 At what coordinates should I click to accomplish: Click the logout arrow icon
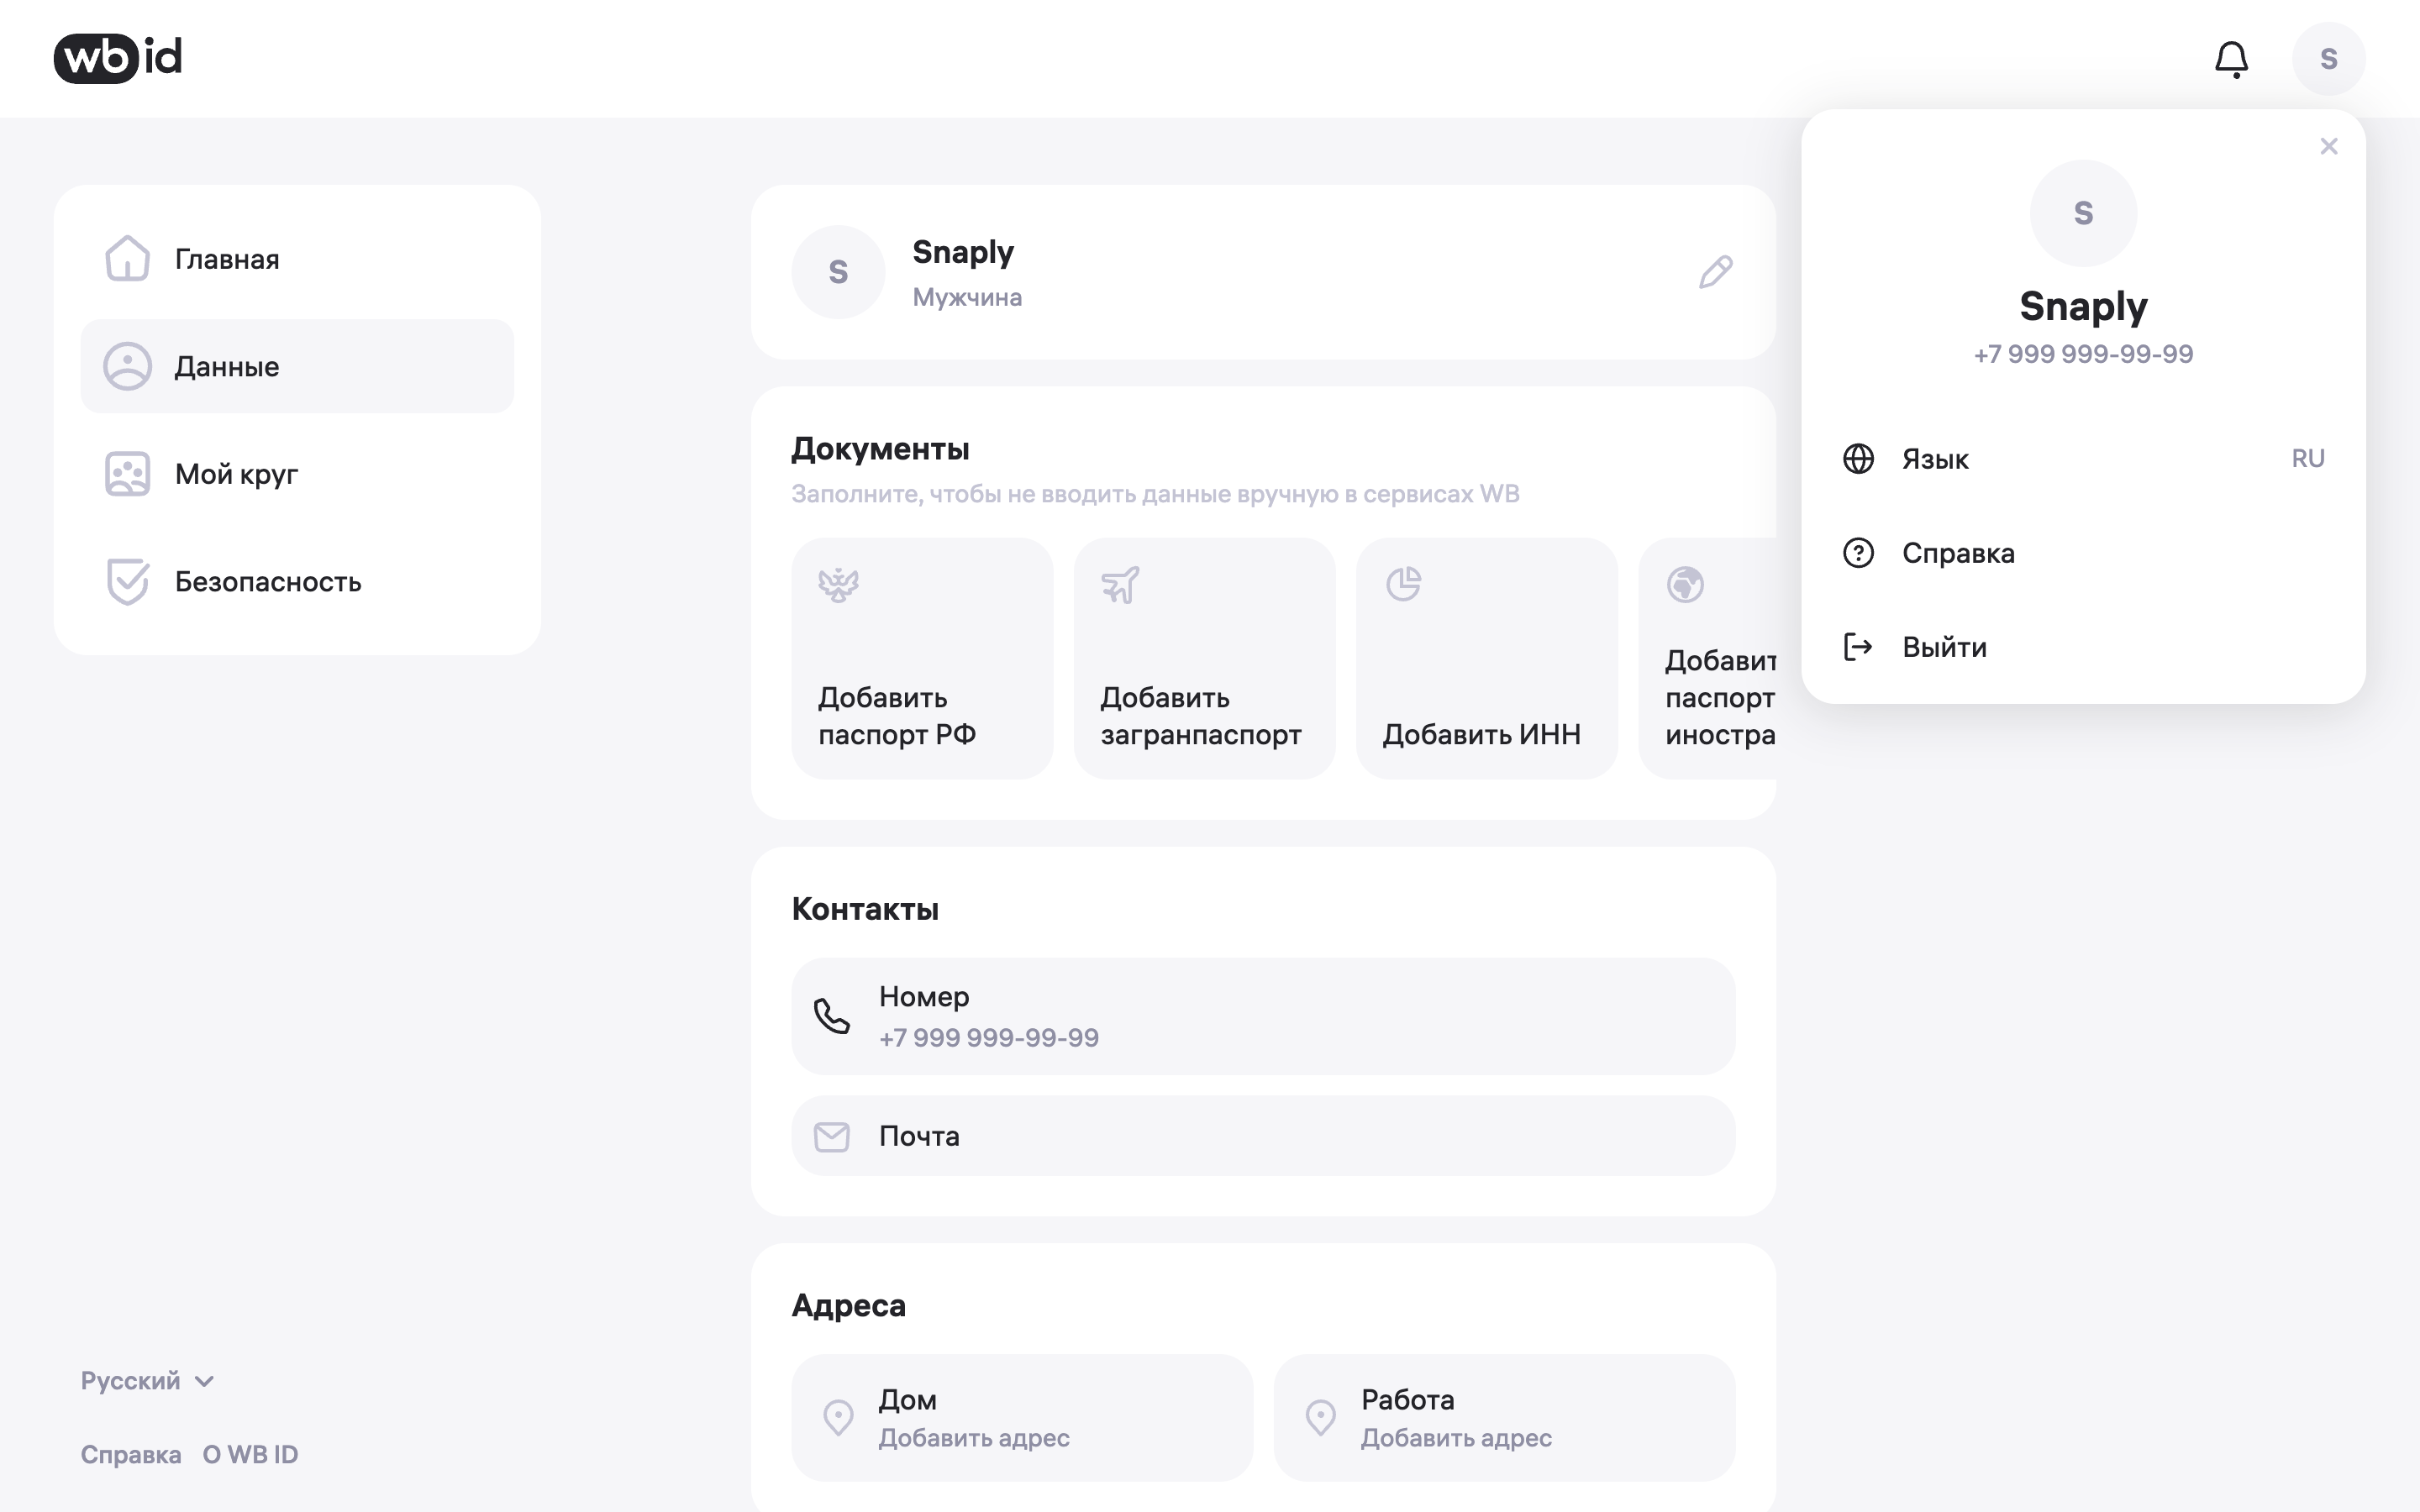[1858, 647]
